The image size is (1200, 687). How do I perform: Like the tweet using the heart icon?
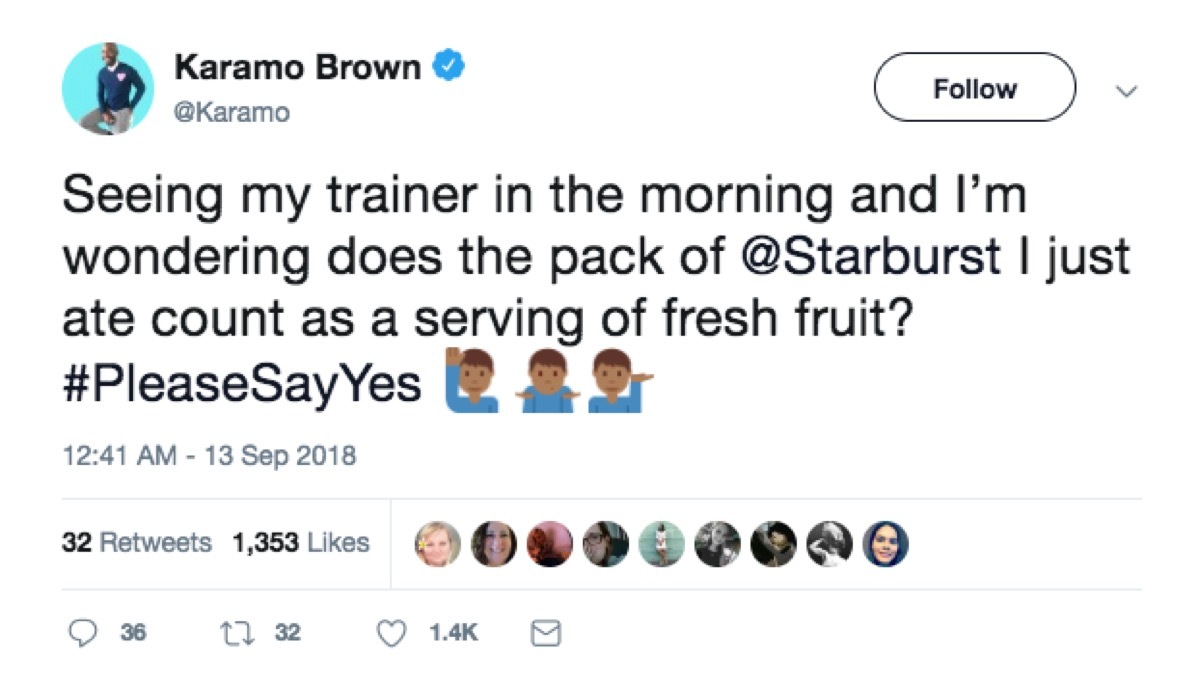point(389,632)
